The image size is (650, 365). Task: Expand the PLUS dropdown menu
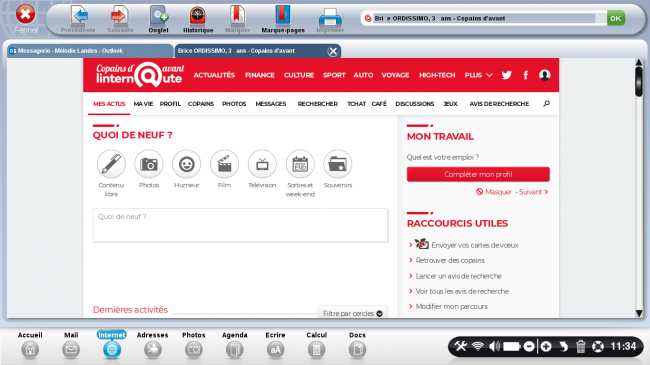click(x=478, y=75)
